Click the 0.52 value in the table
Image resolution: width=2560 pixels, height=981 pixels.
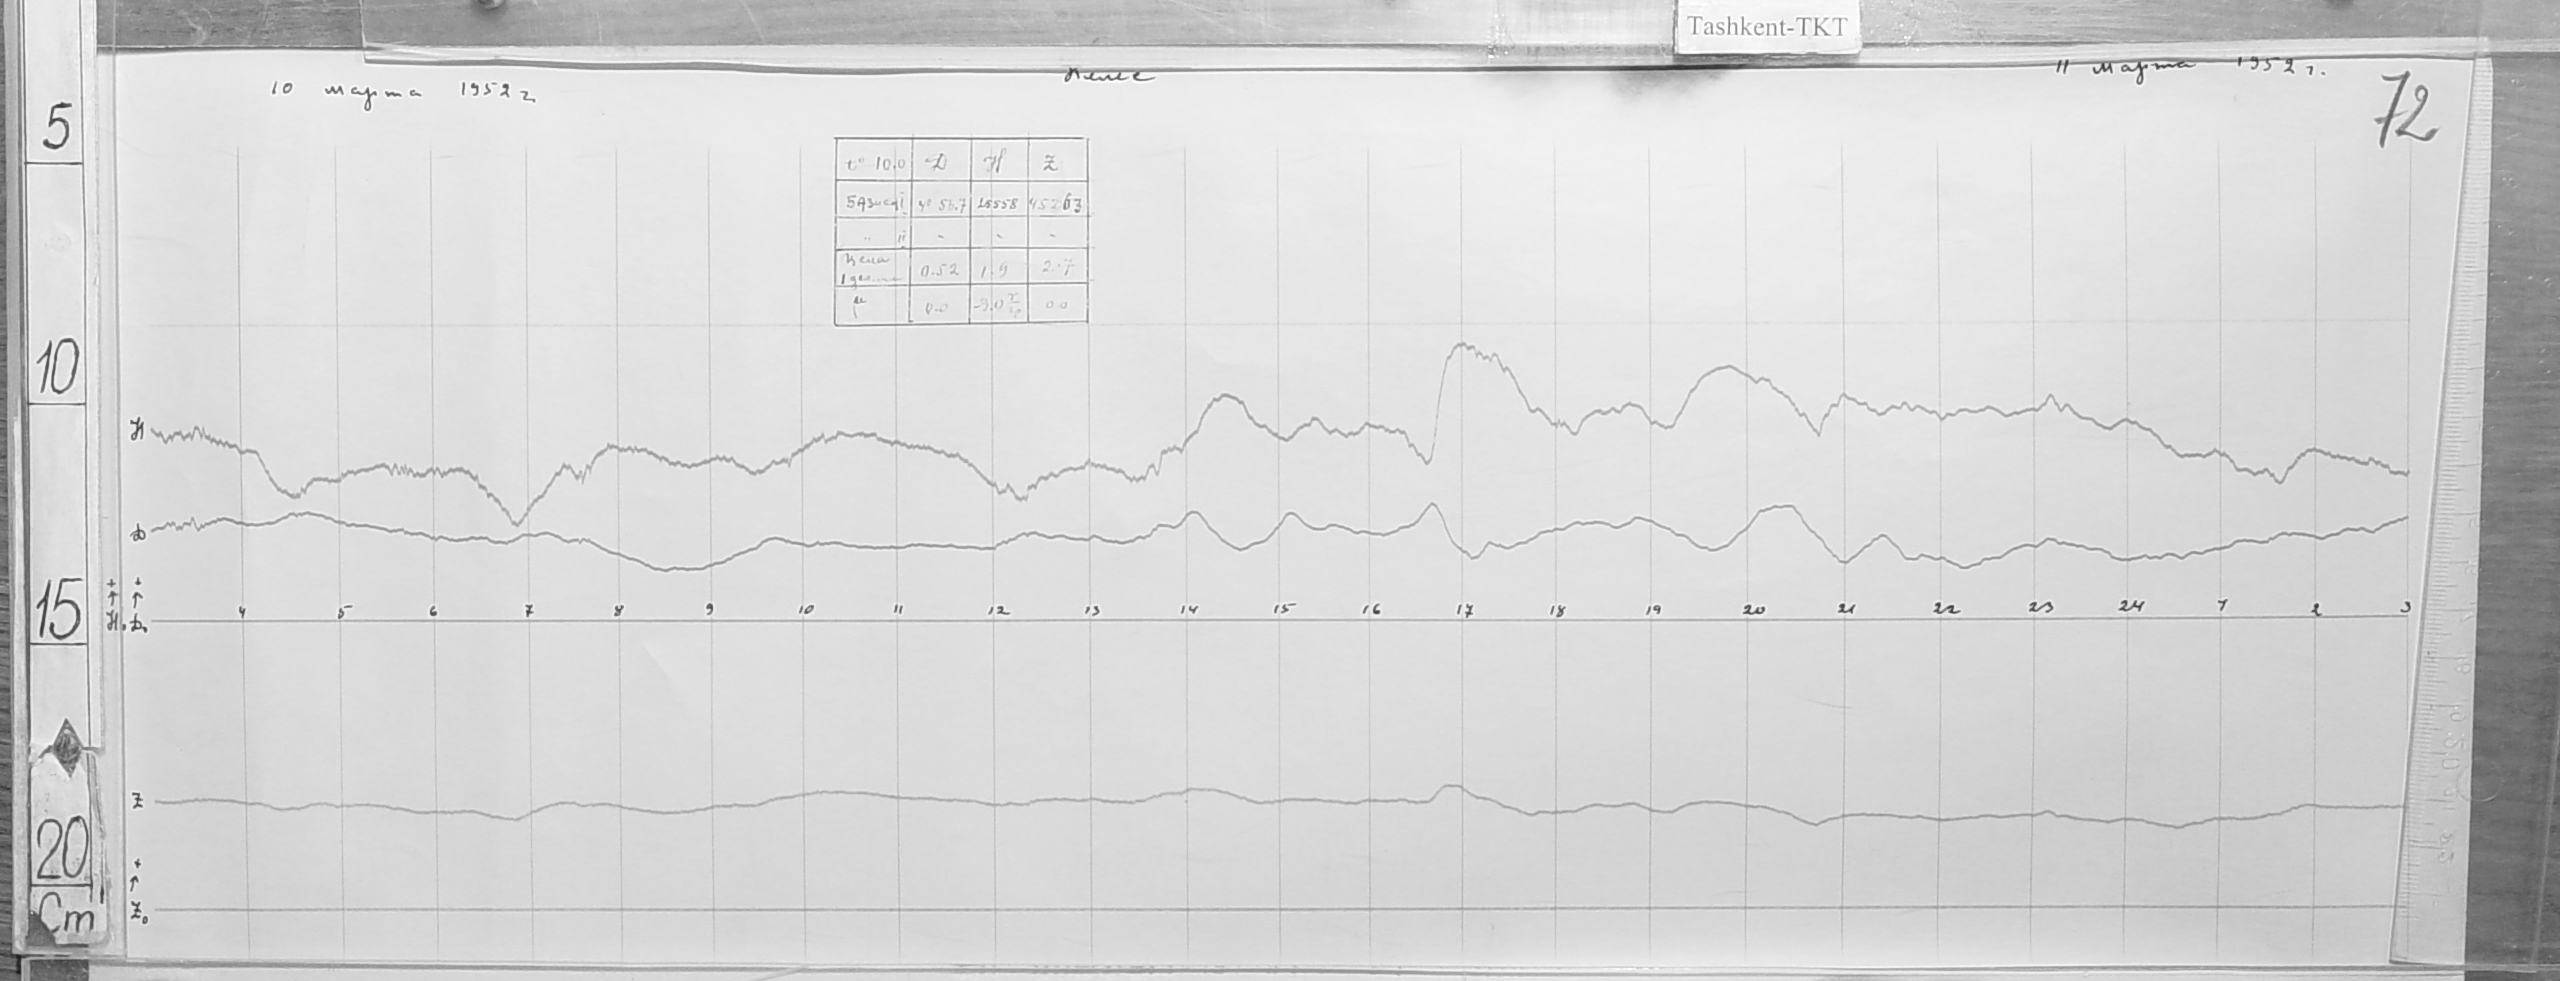coord(939,270)
